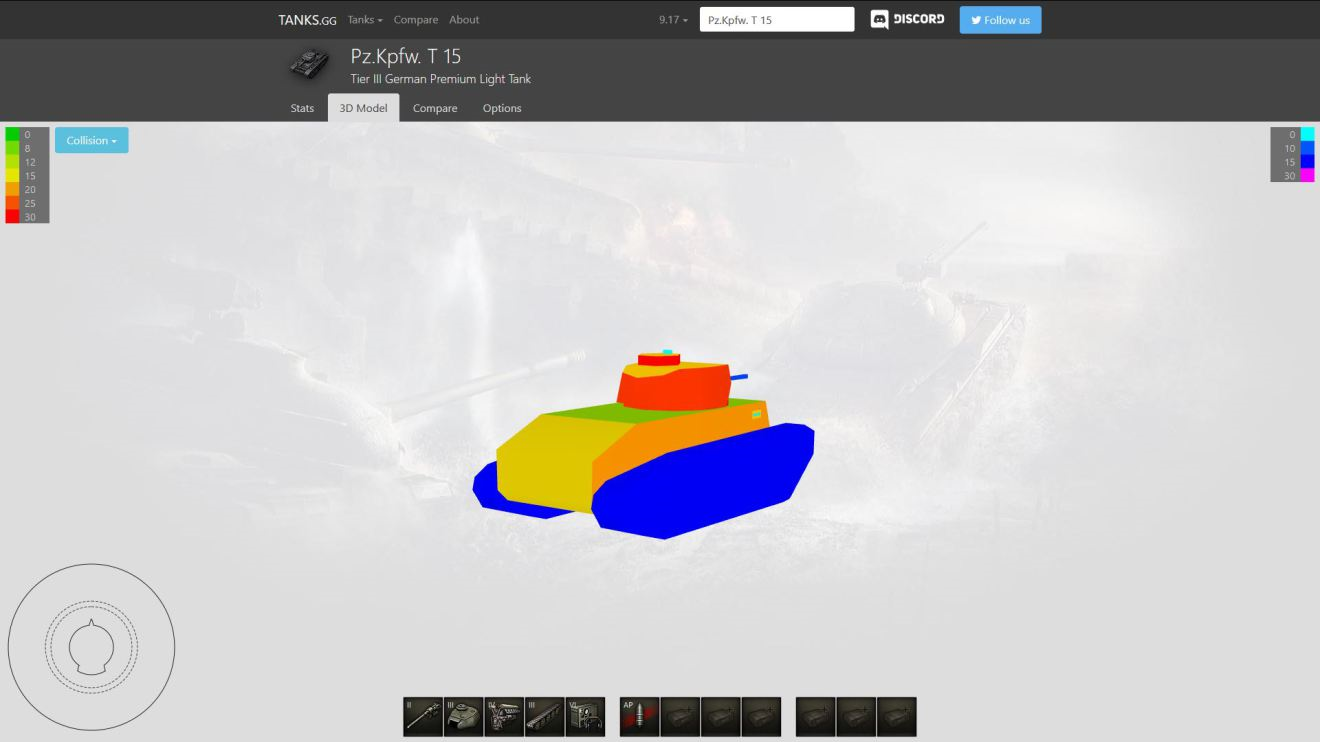Select the tracks suspension module icon

544,717
